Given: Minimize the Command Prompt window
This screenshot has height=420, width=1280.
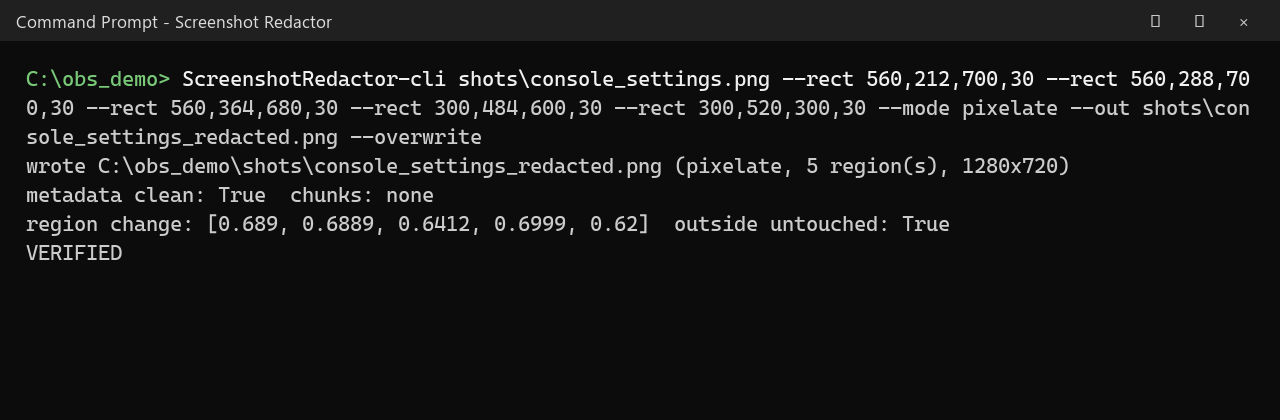Looking at the screenshot, I should click(1155, 21).
